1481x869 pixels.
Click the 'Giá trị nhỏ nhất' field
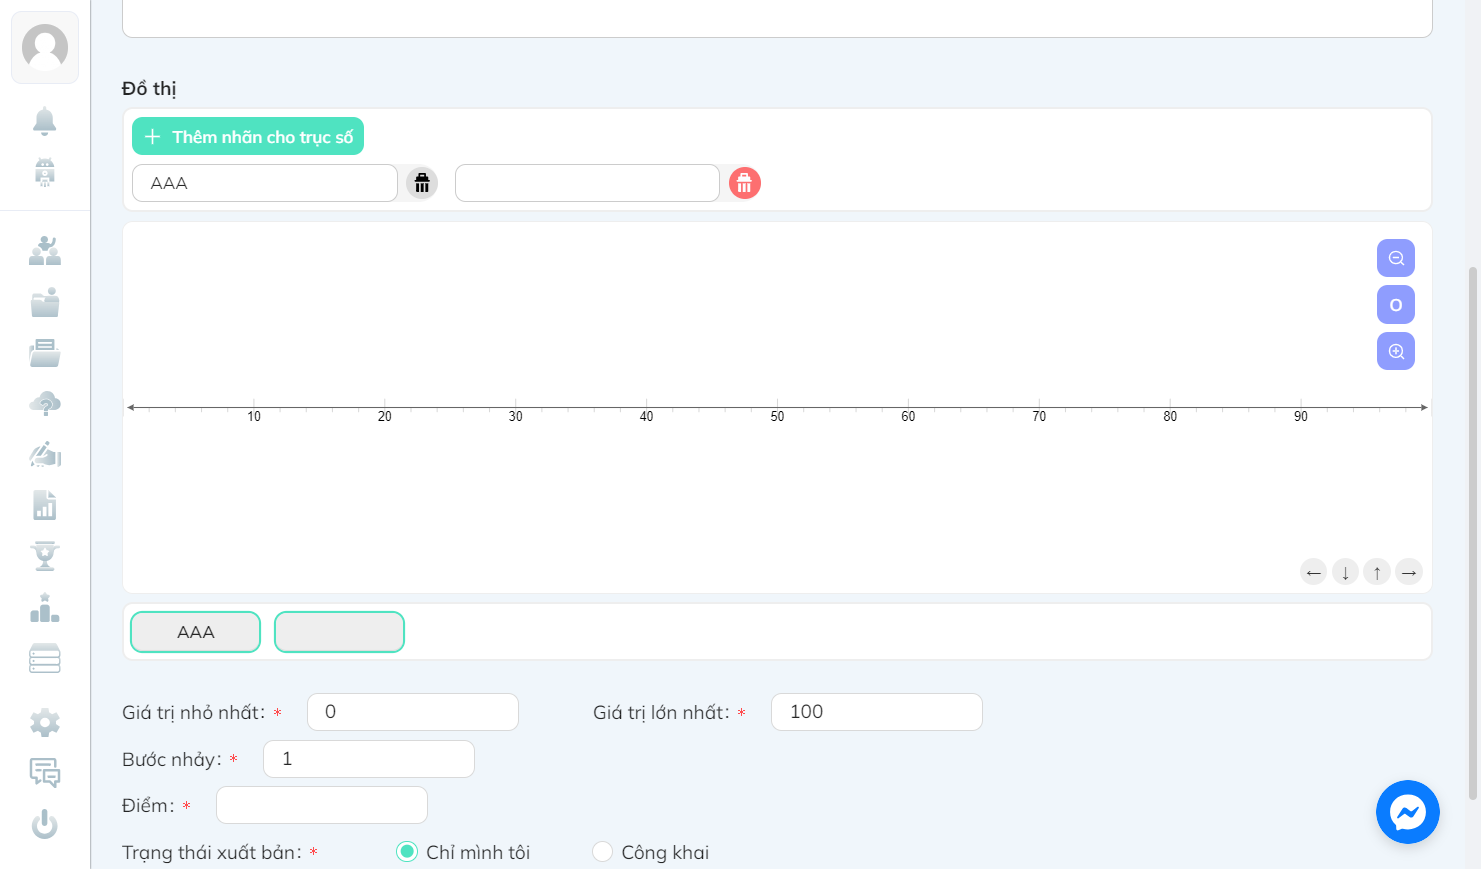click(x=413, y=712)
